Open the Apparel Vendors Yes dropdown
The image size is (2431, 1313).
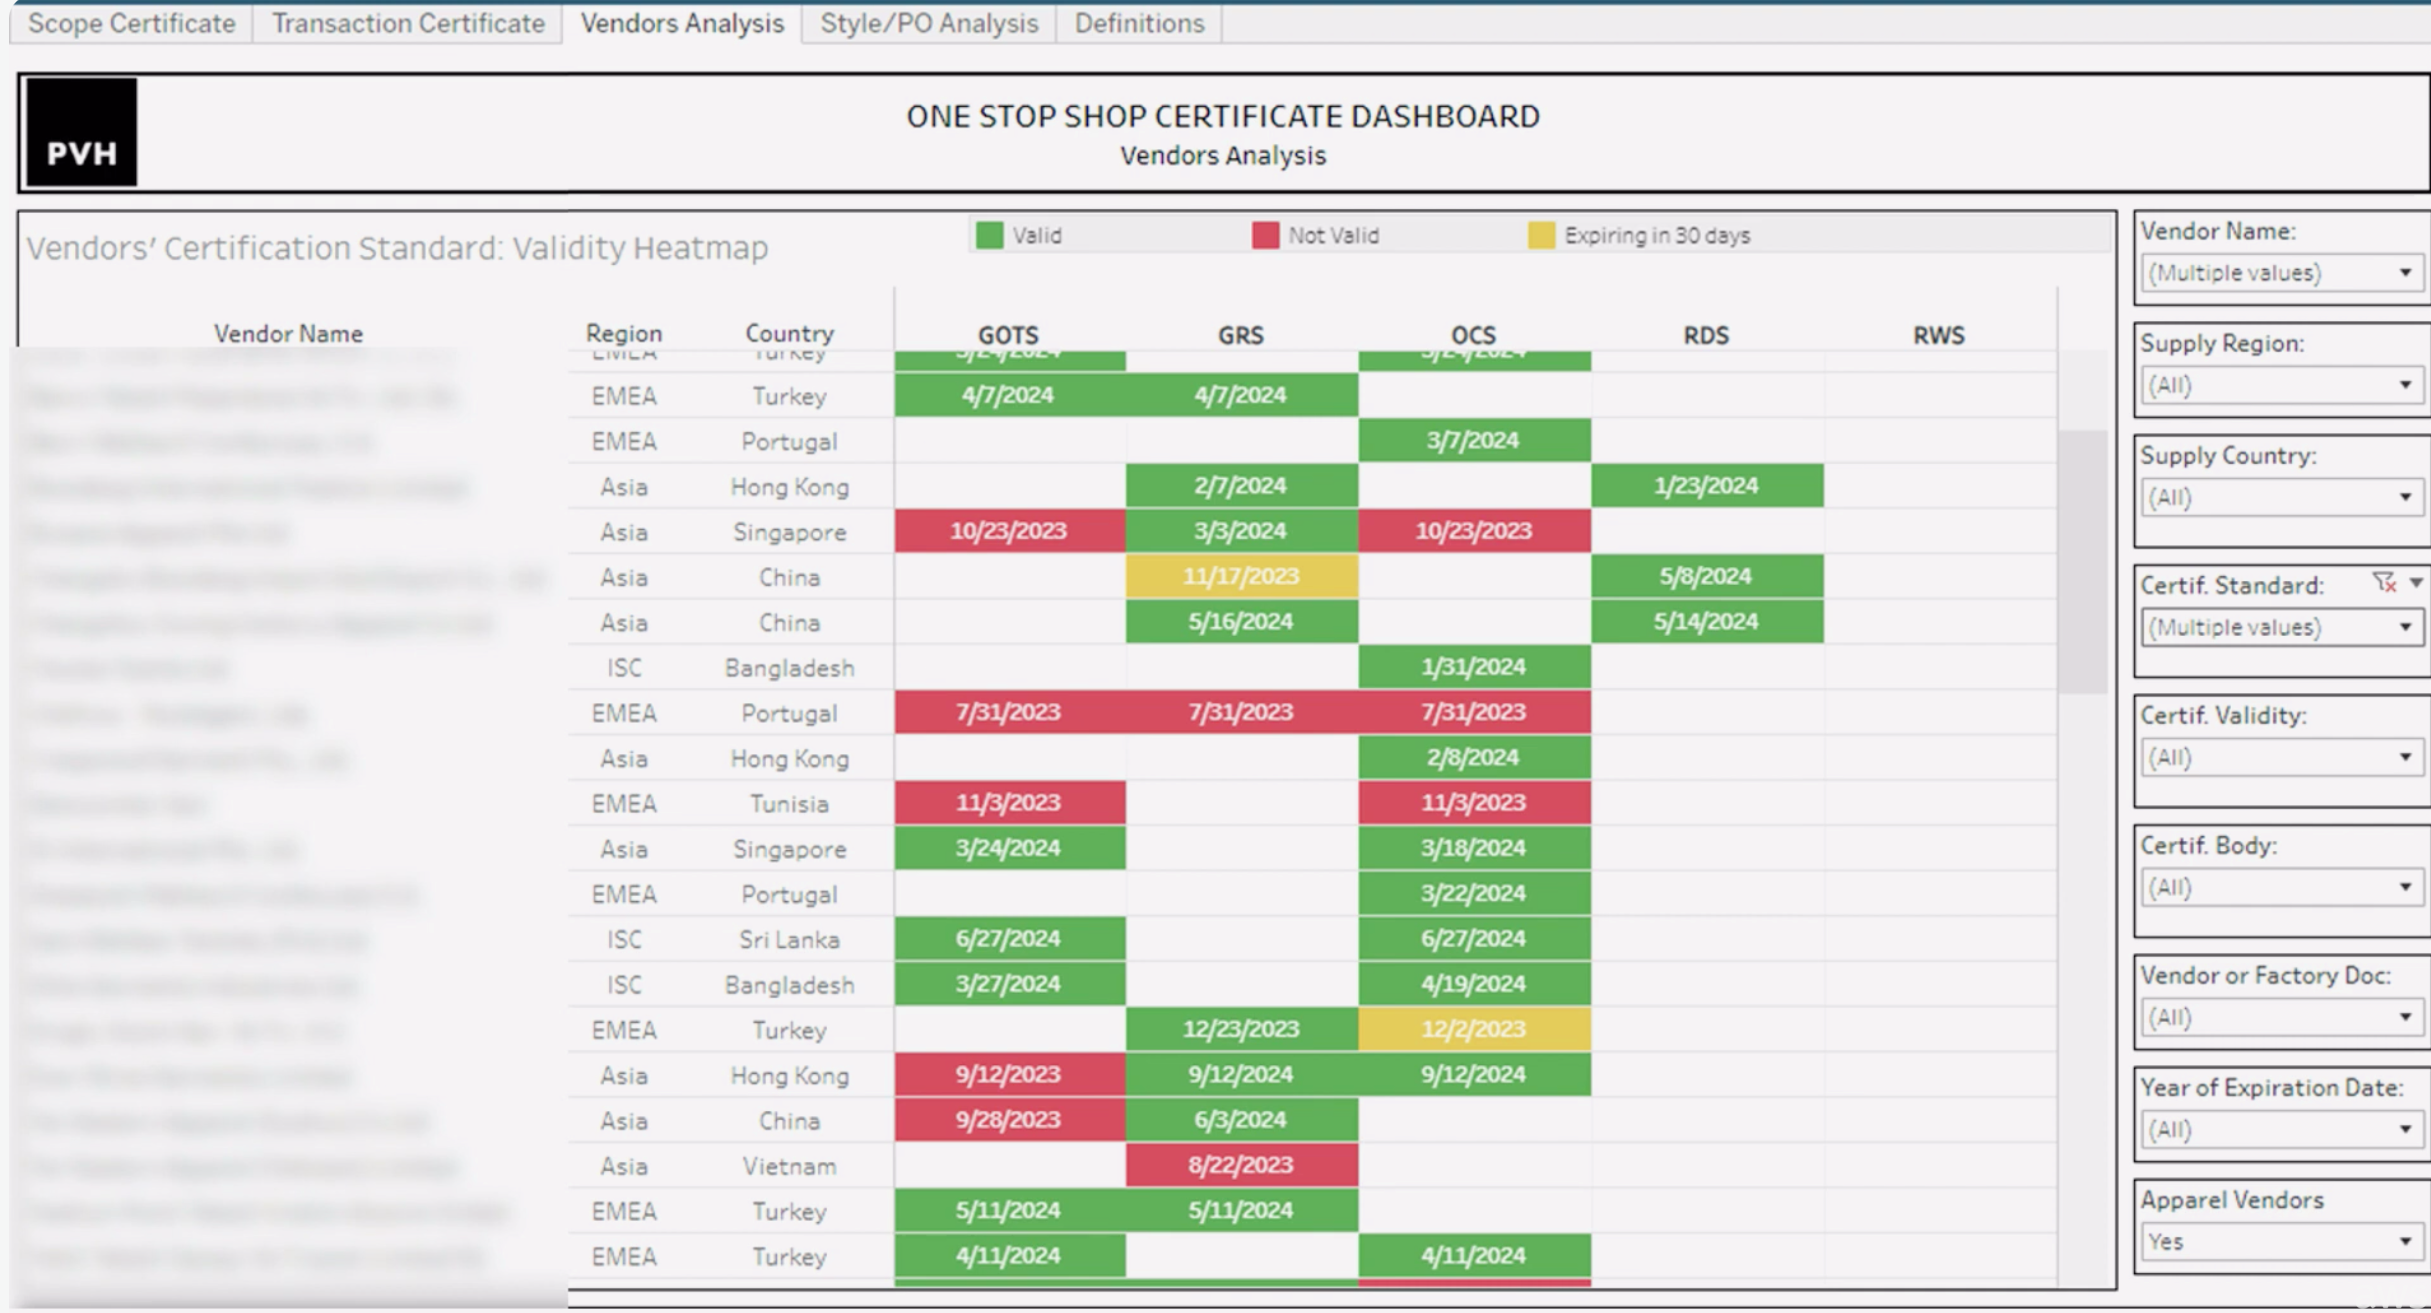[x=2279, y=1241]
